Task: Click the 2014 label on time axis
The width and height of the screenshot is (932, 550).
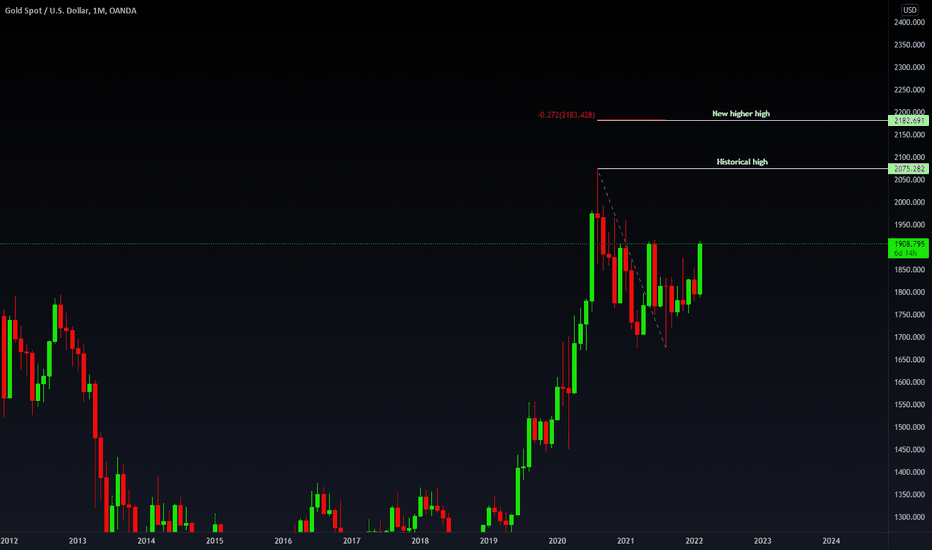Action: point(146,540)
